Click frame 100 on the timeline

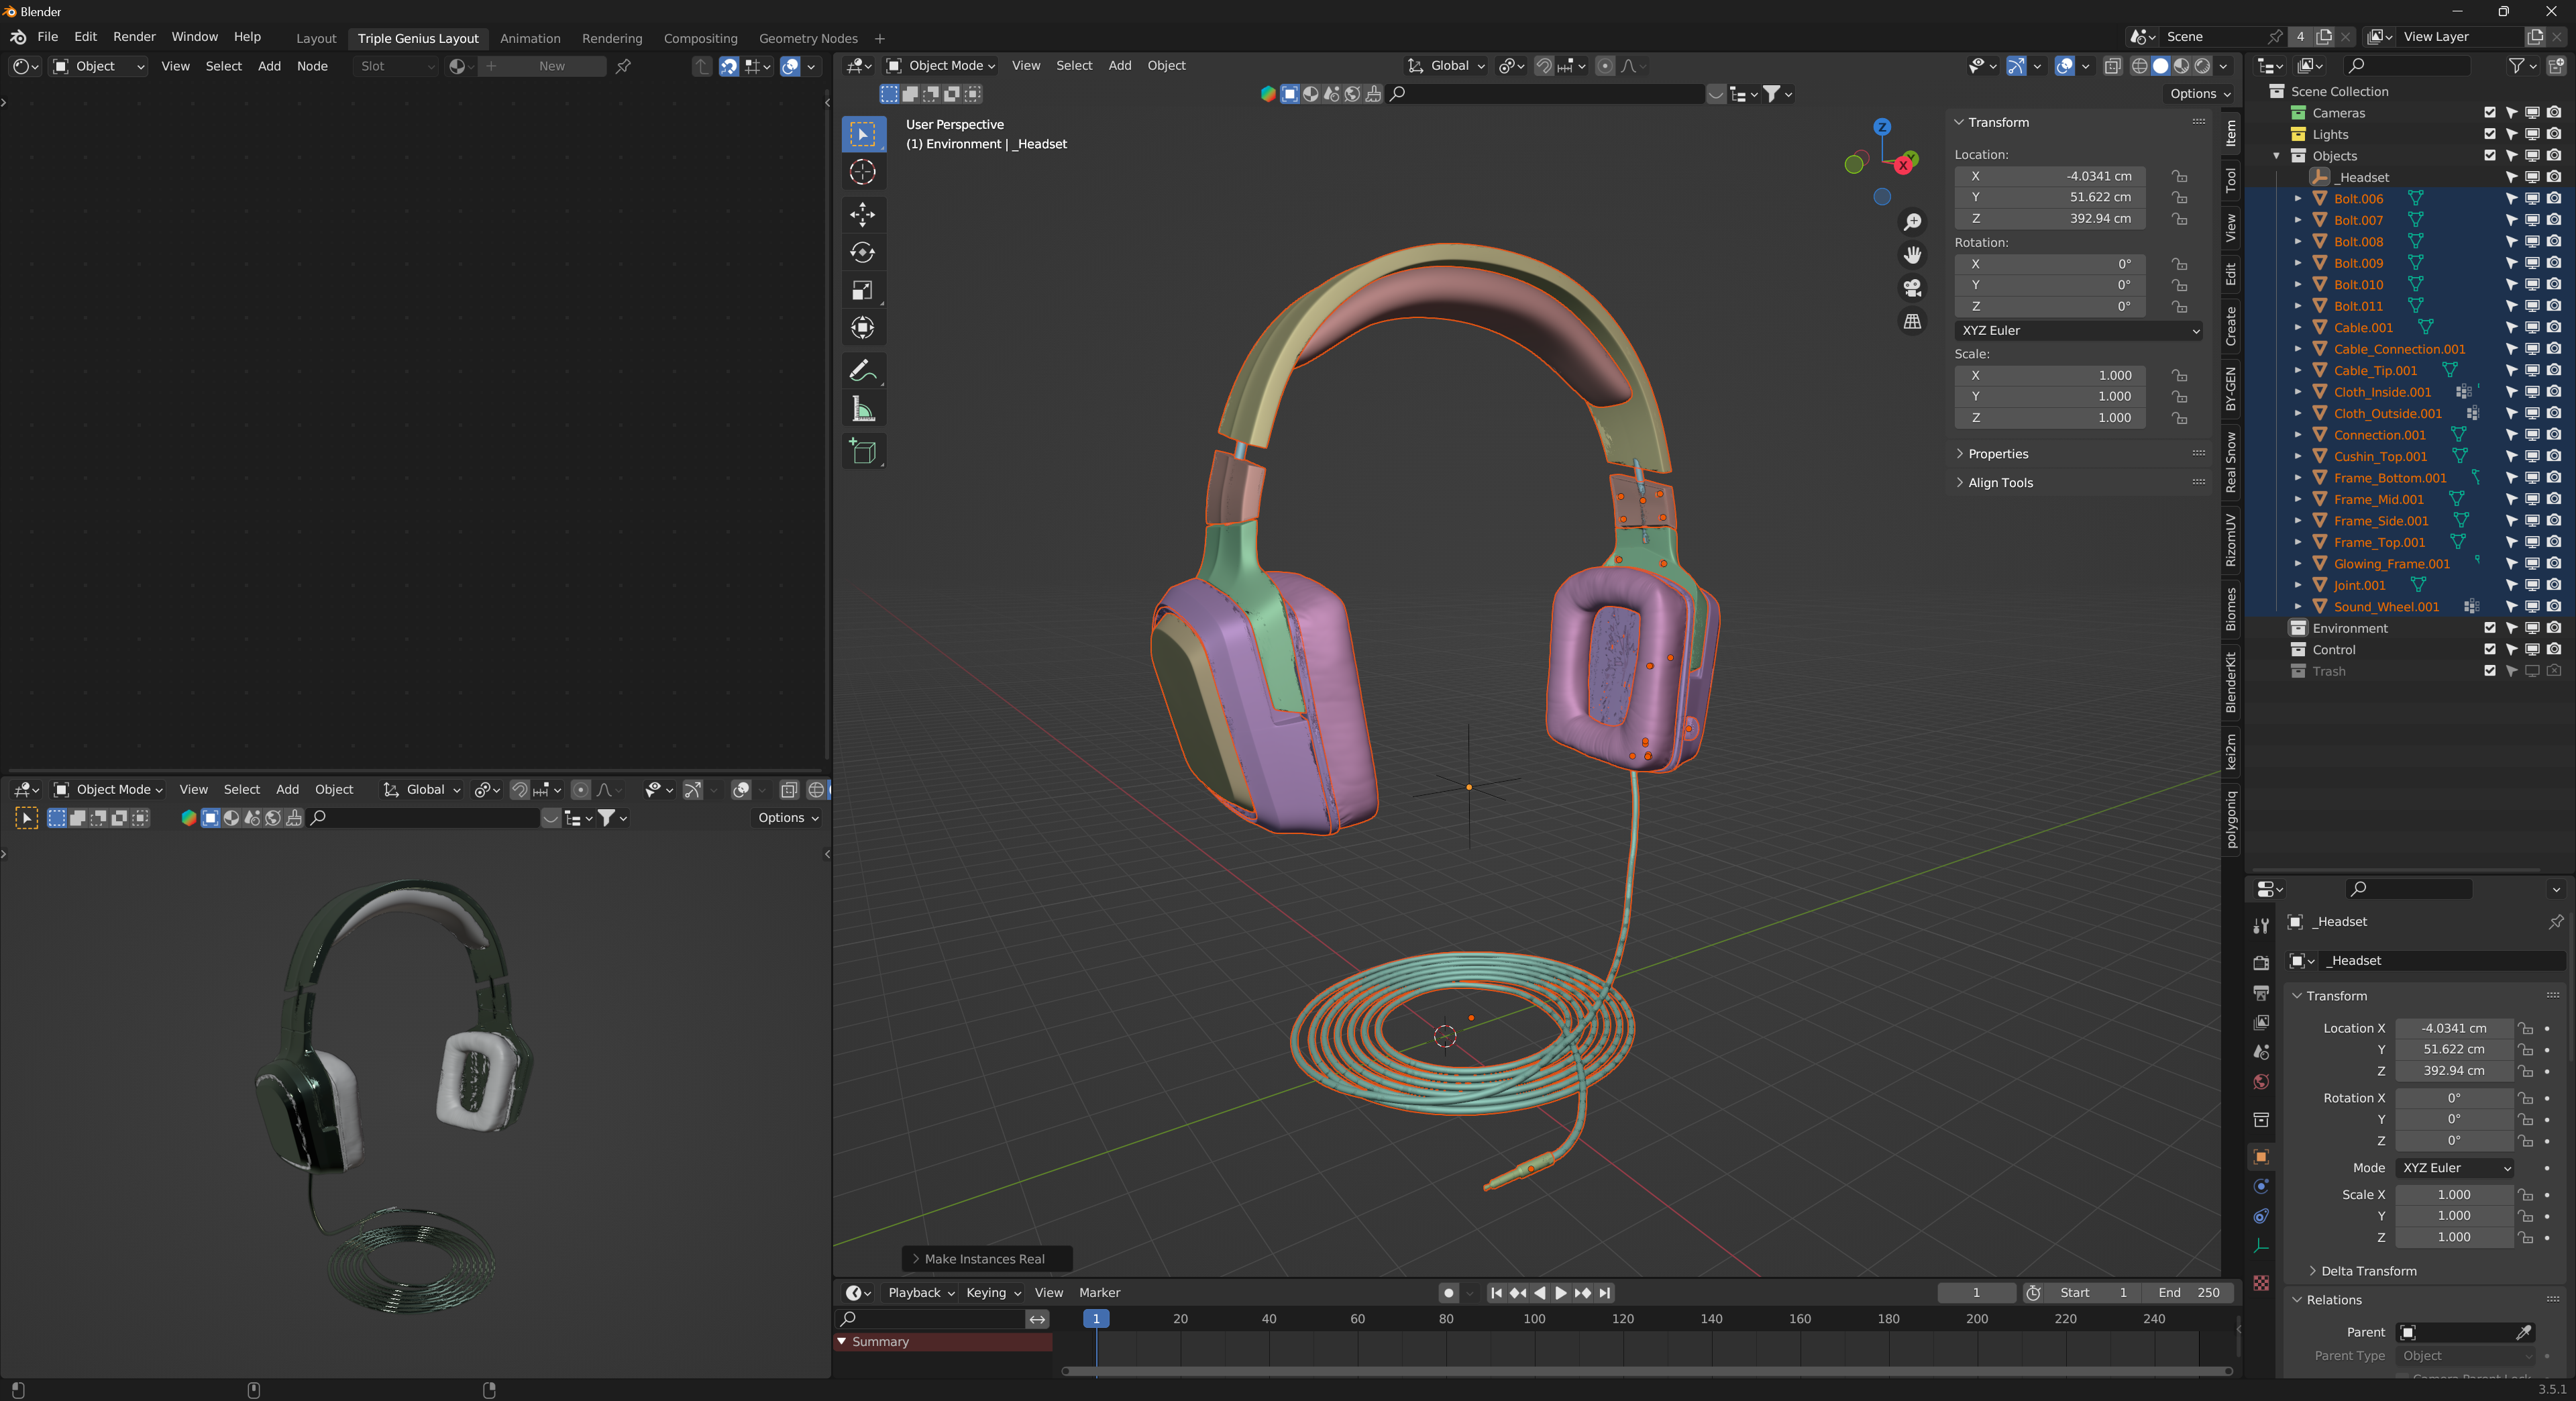point(1534,1319)
